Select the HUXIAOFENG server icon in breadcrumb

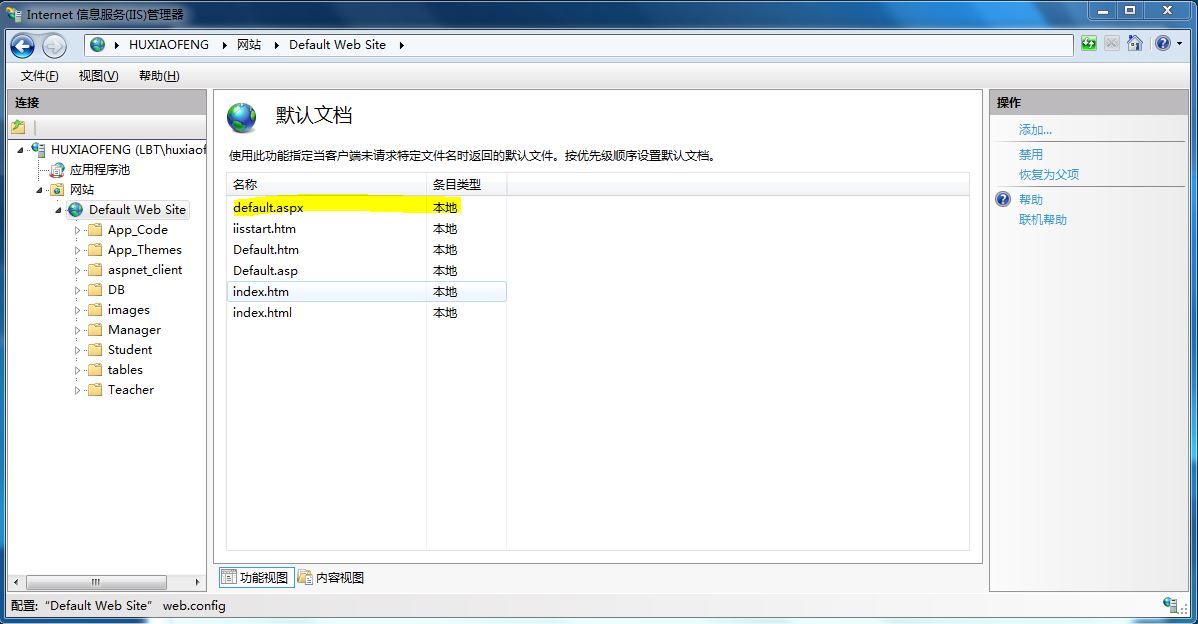(x=98, y=44)
